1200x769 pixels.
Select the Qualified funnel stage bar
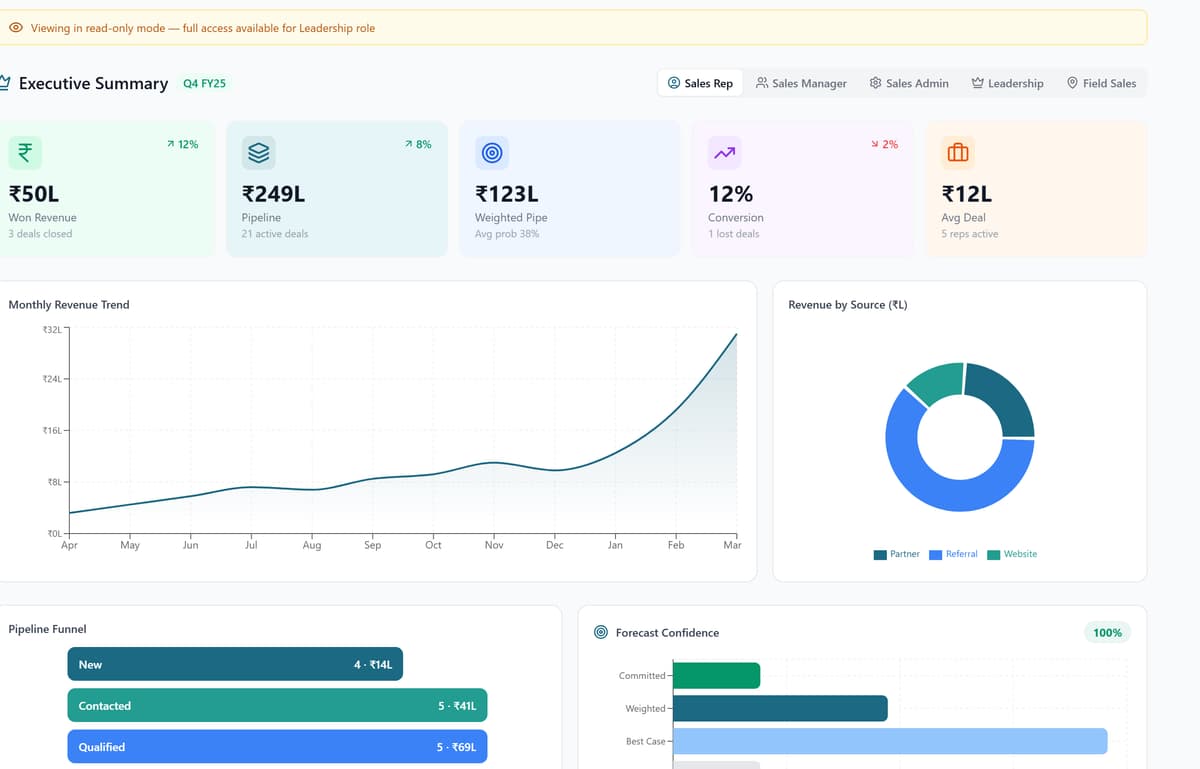(277, 746)
